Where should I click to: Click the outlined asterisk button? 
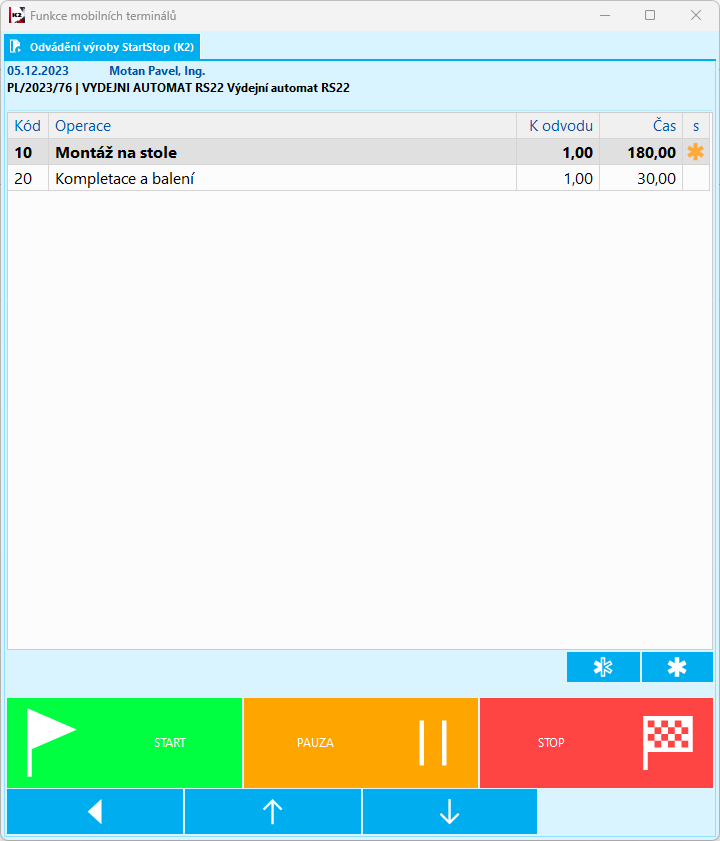click(603, 667)
